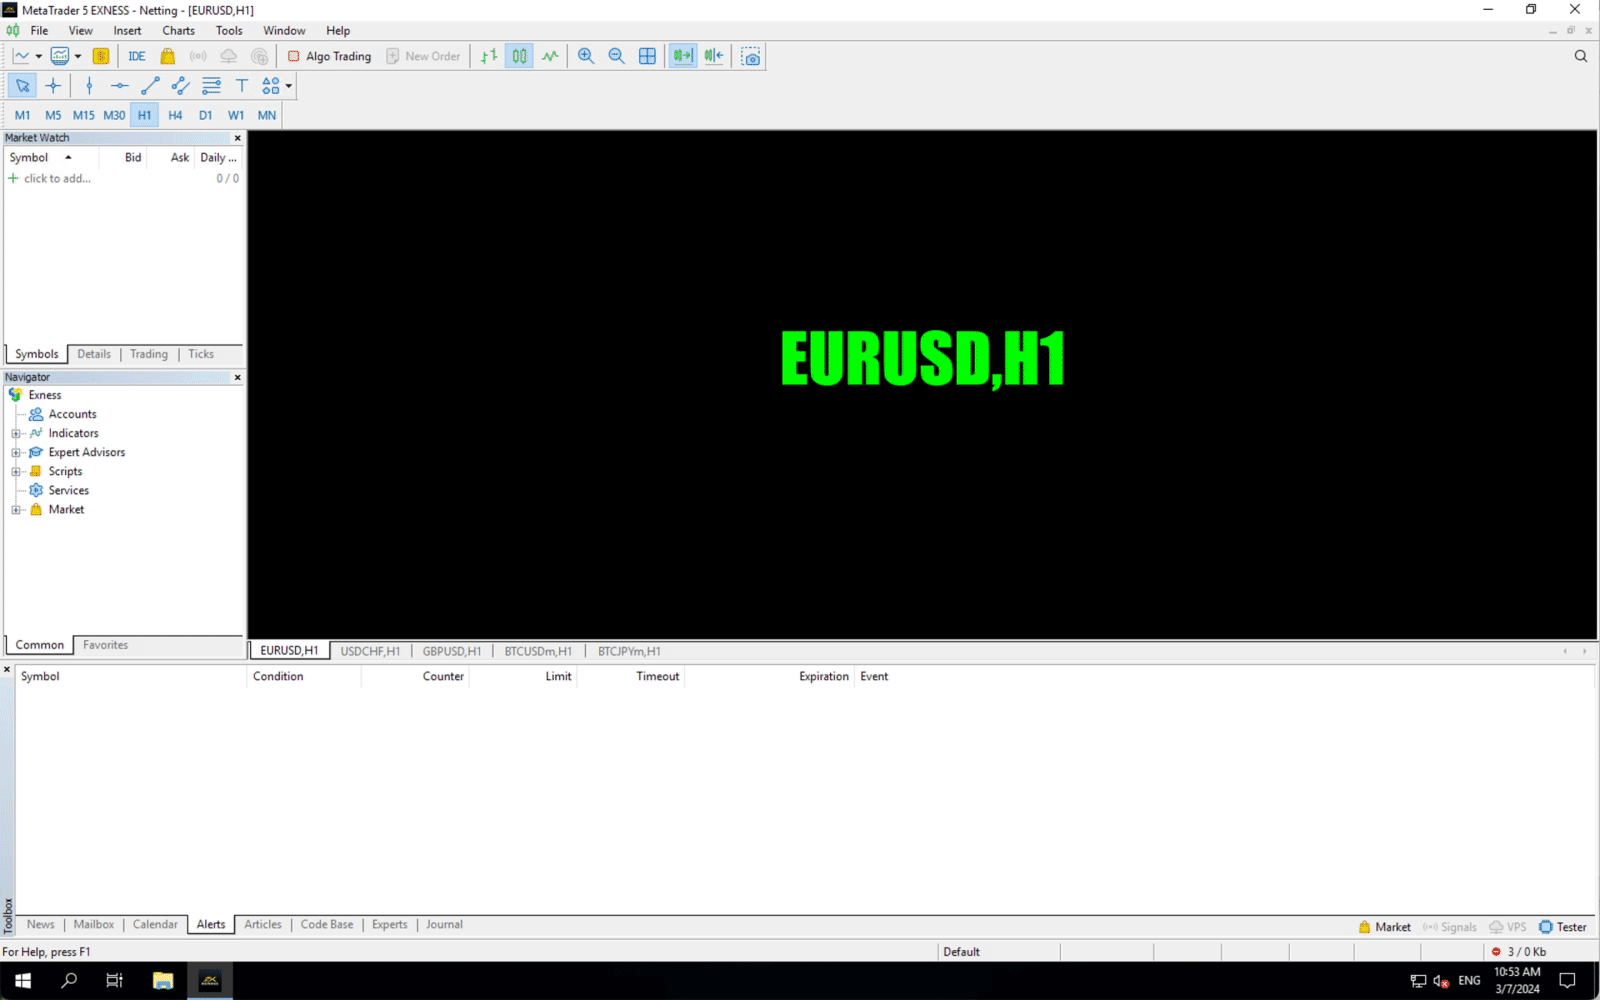Screen dimensions: 1600x1000
Task: Open the Windows Start menu
Action: coord(21,980)
